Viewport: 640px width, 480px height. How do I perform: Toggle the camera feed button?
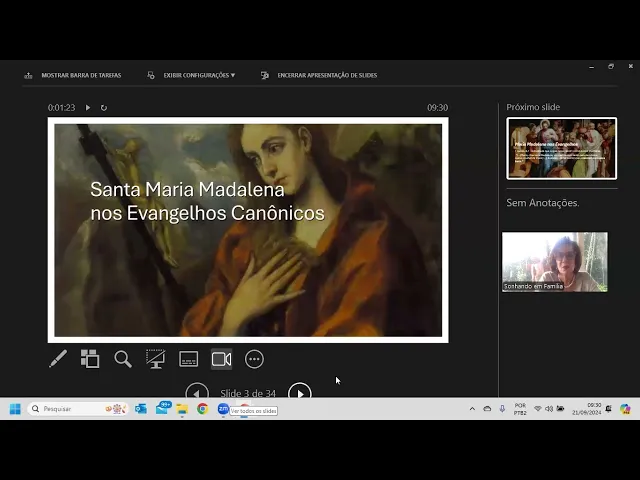[222, 359]
